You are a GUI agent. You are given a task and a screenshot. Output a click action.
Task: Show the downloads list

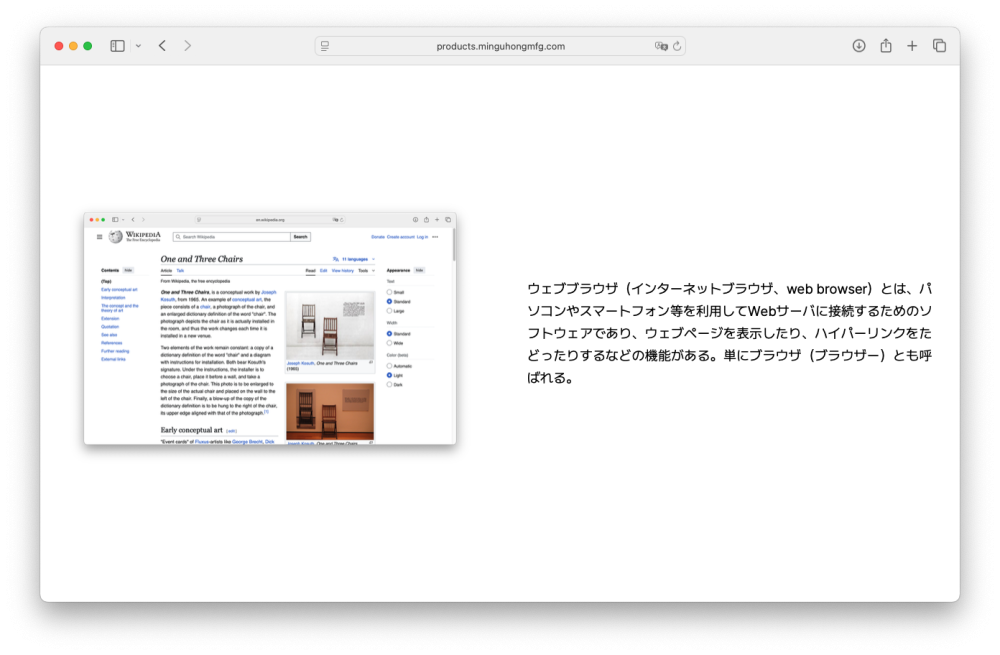click(x=859, y=46)
